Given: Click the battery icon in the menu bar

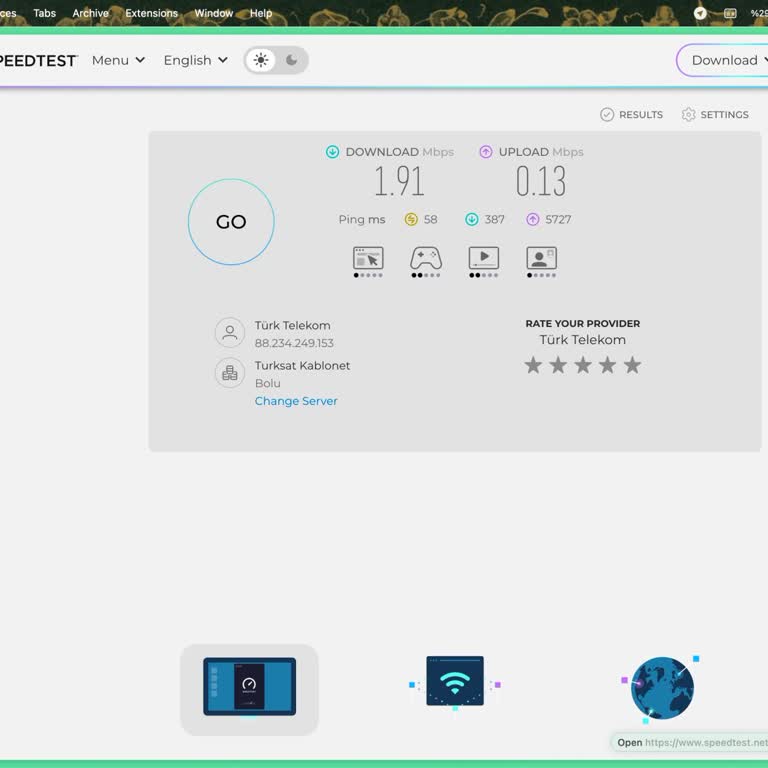Looking at the screenshot, I should (x=730, y=13).
